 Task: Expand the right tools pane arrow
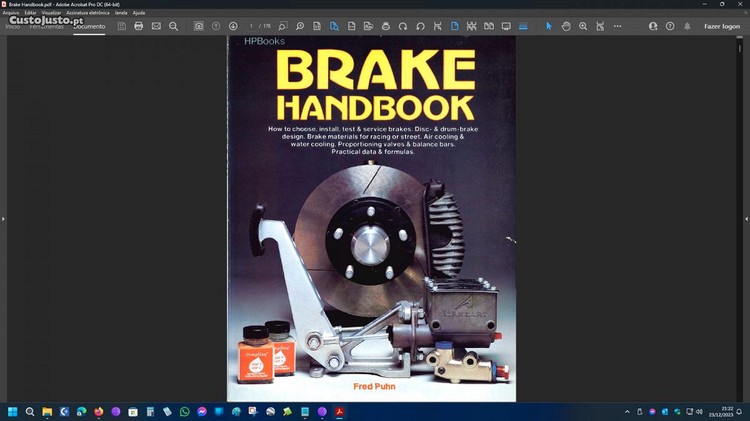click(x=746, y=219)
